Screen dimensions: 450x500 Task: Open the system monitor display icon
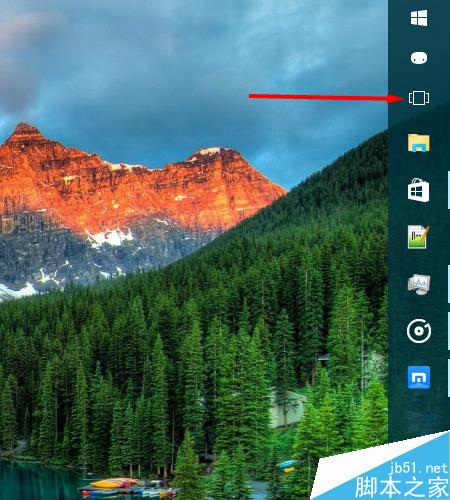419,284
